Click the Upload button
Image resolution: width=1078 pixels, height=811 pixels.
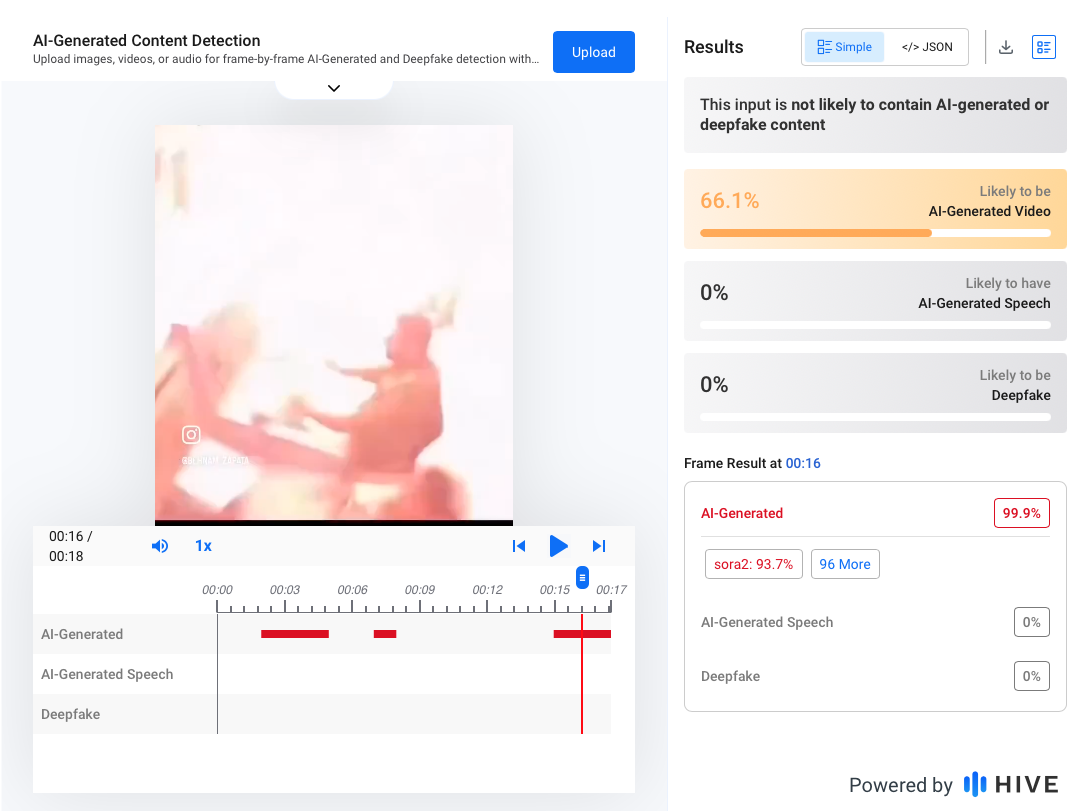593,52
